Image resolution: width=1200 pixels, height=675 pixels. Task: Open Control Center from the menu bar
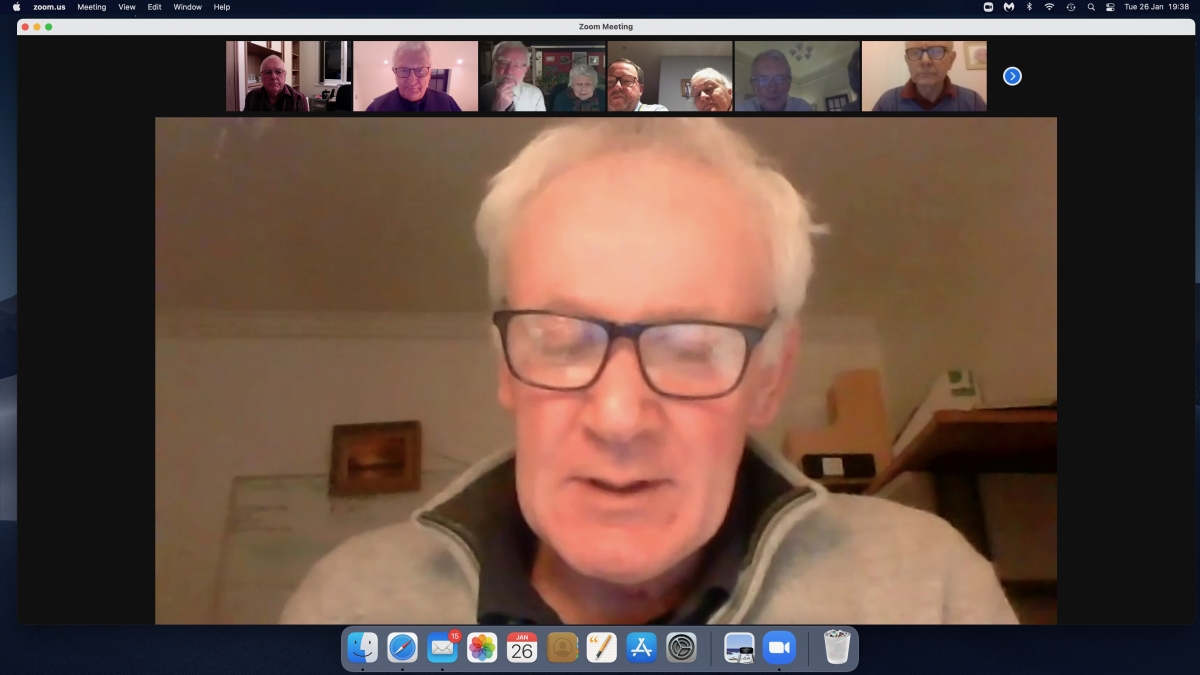pyautogui.click(x=1110, y=7)
